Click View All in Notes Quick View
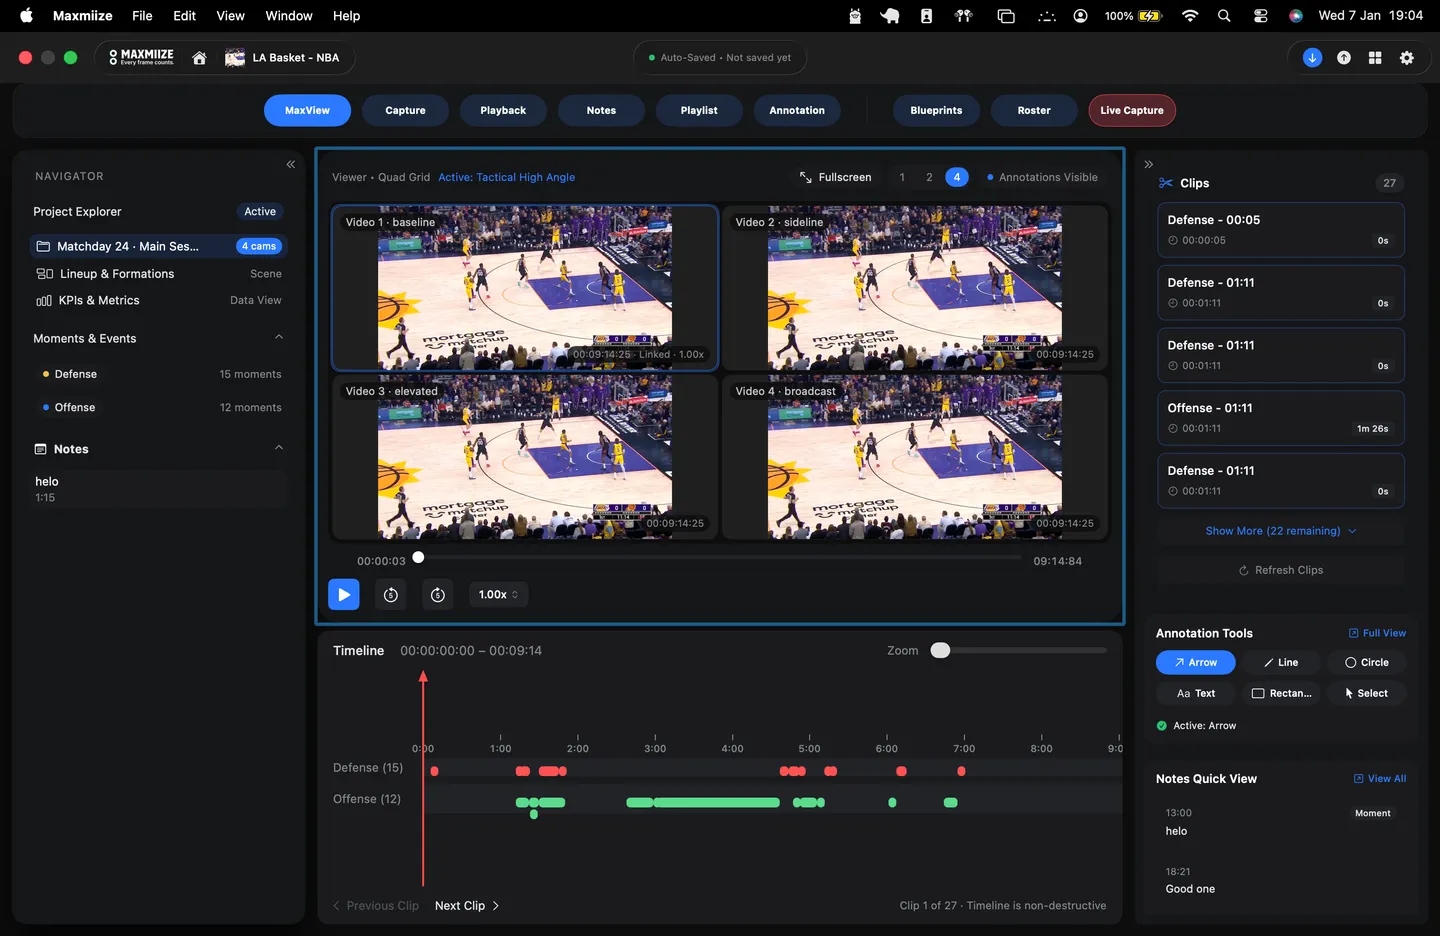 coord(1380,779)
